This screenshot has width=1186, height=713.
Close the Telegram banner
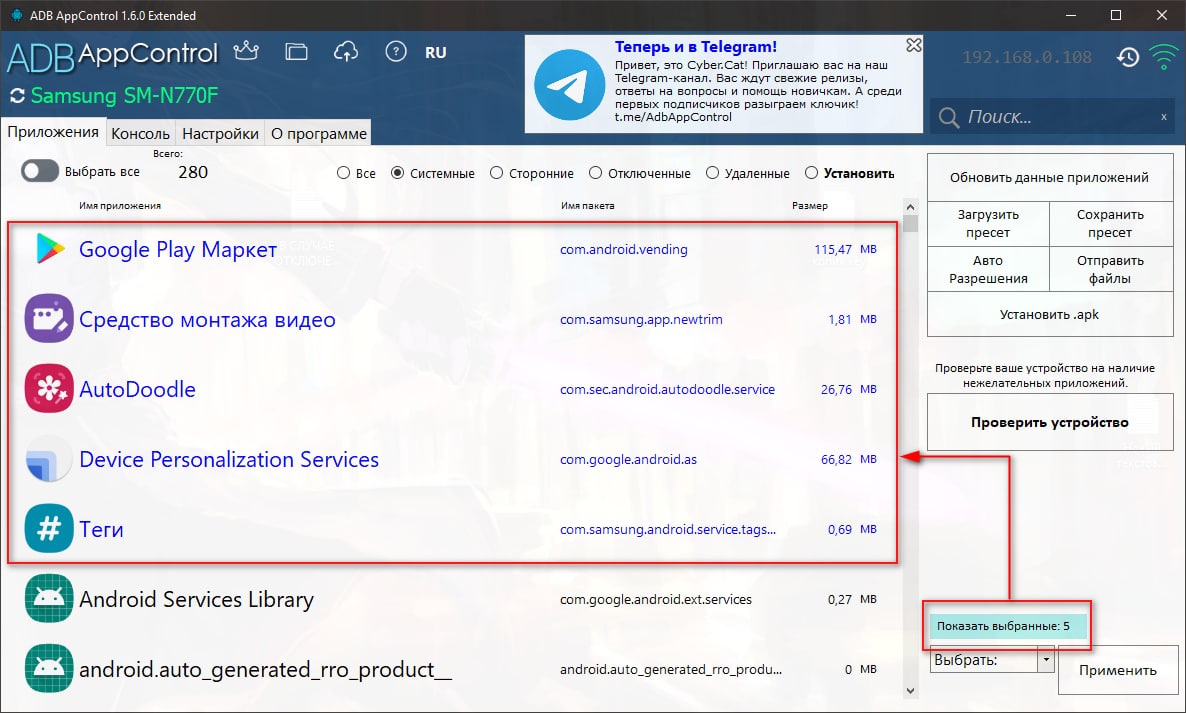tap(914, 45)
